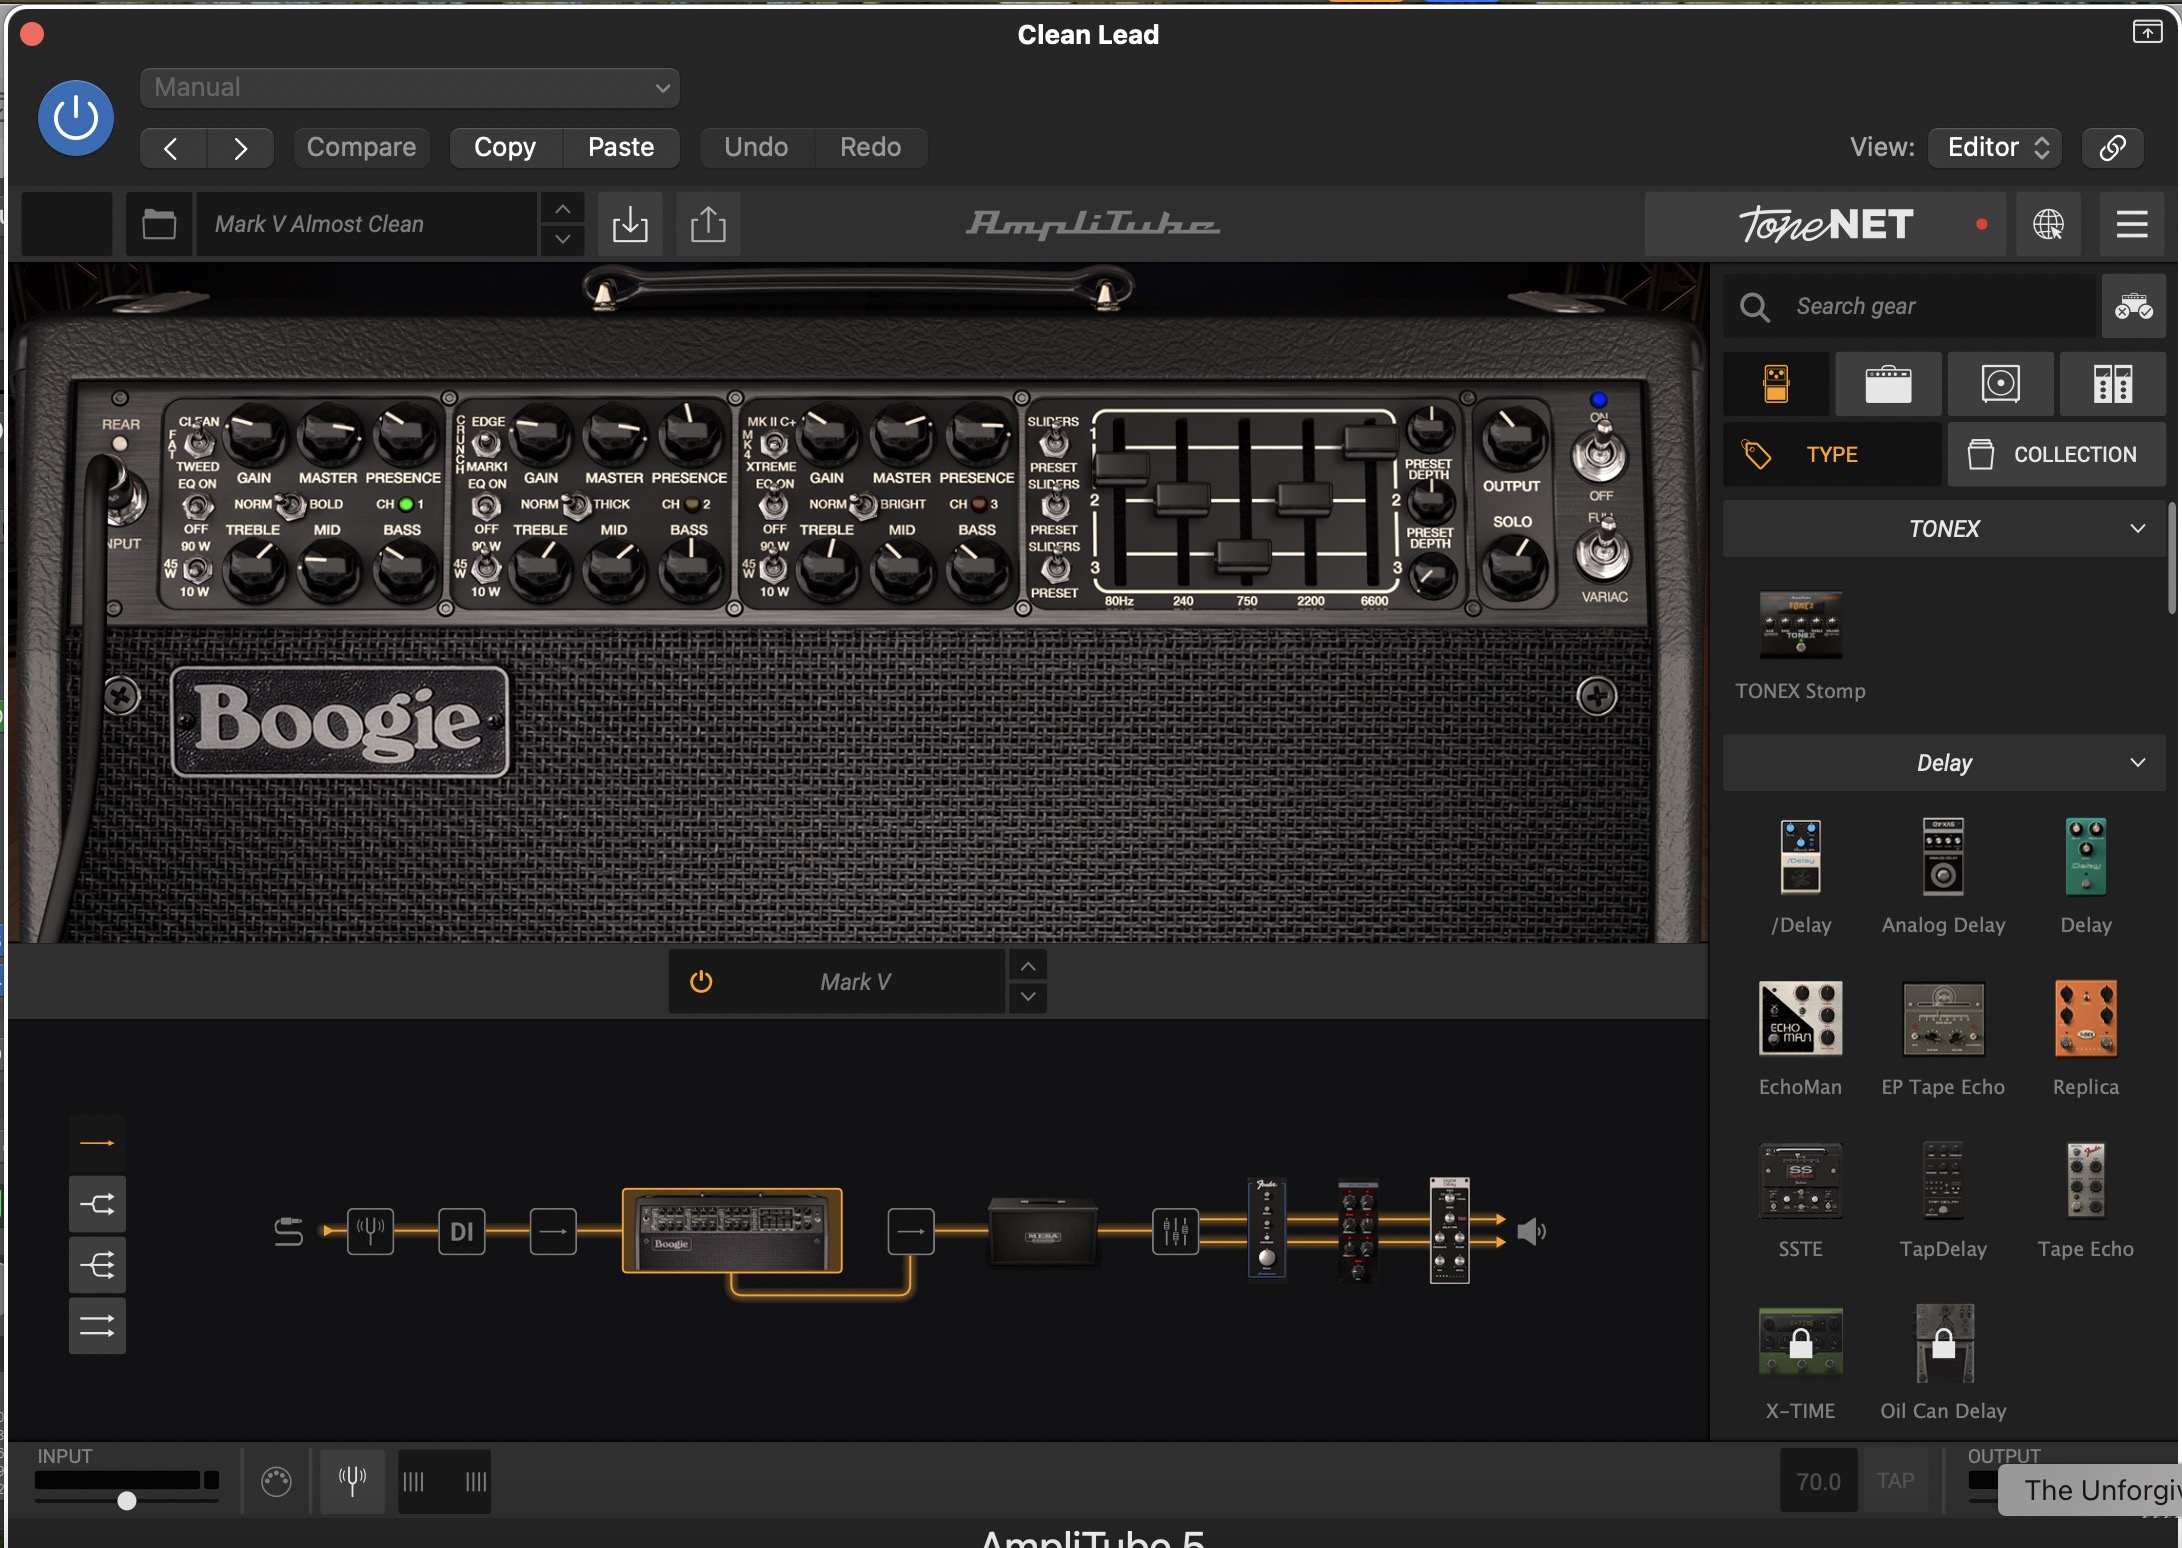Toggle the CLEAN/FAT/TWEED mode switch

pyautogui.click(x=200, y=441)
